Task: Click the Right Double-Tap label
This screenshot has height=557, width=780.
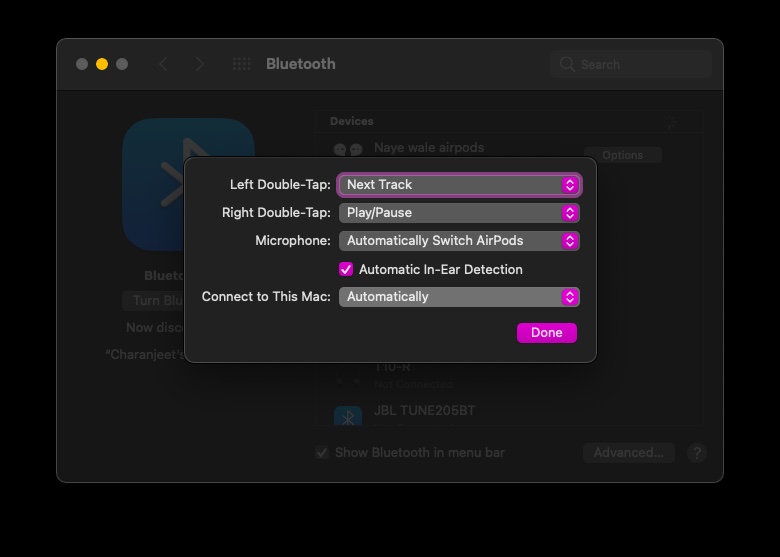Action: point(276,213)
